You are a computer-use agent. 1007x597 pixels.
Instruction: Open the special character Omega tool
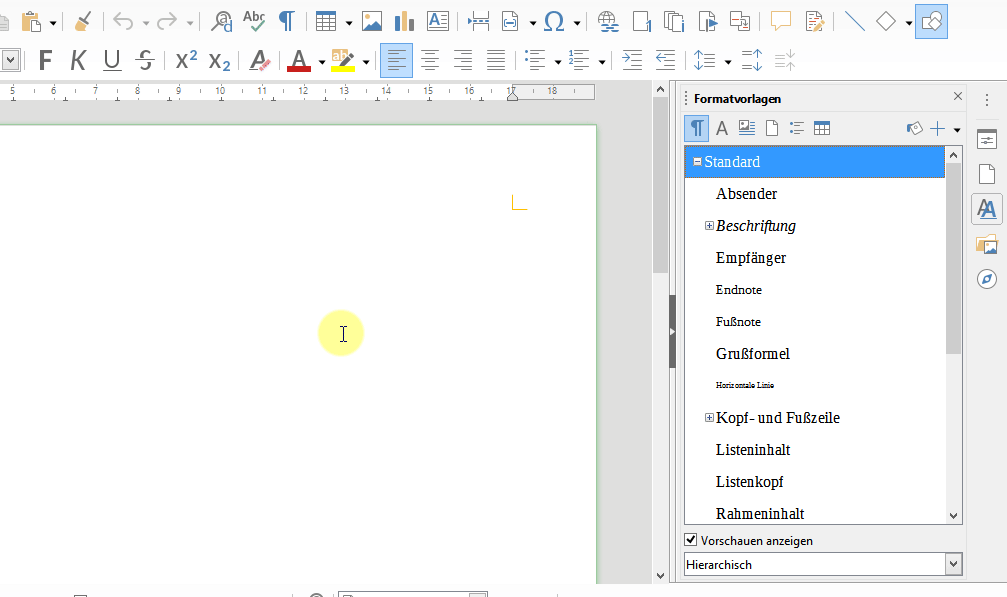tap(554, 22)
